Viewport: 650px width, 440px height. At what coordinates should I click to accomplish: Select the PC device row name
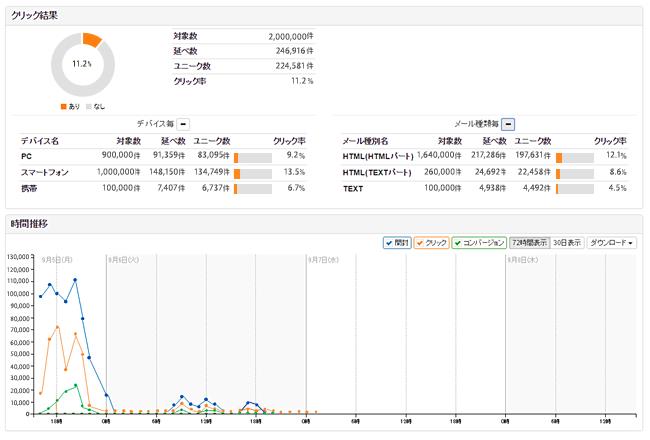26,156
